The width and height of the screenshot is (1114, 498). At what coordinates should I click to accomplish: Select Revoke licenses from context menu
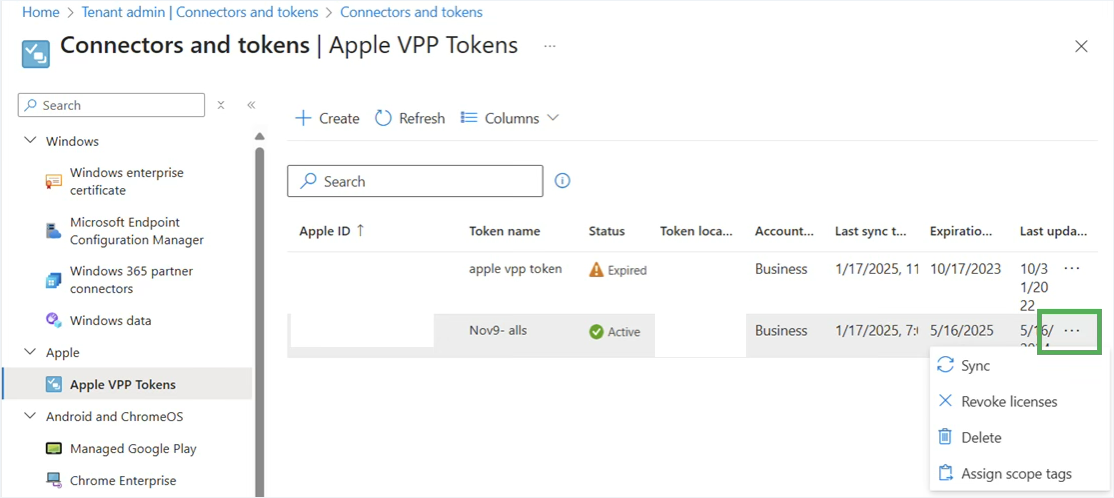(x=1008, y=402)
